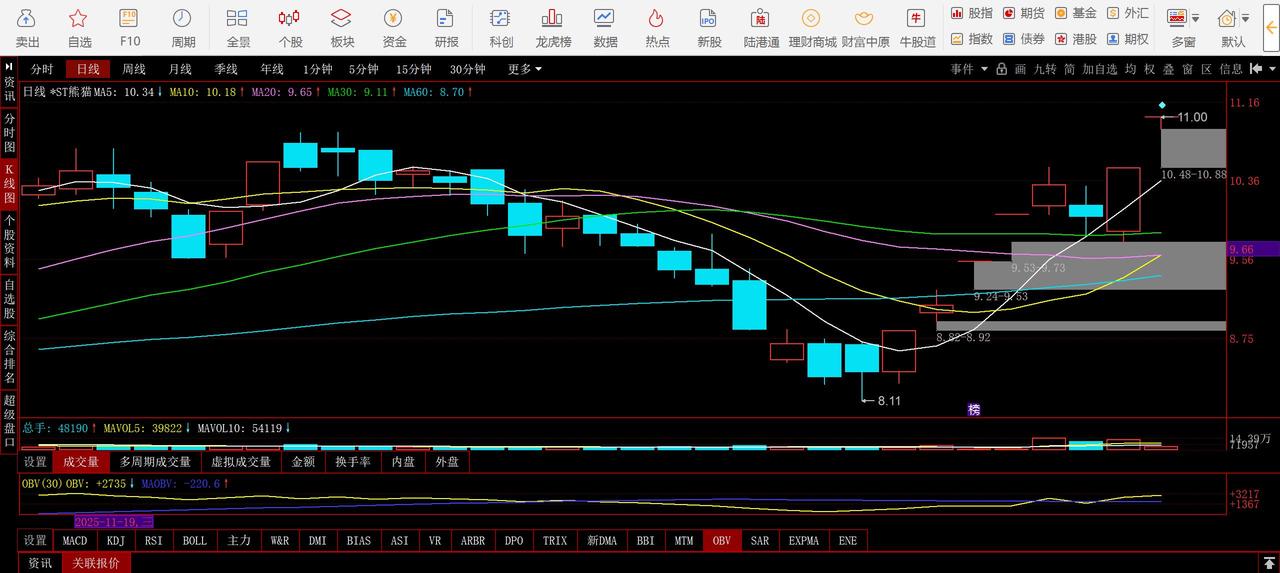Switch to the 周线 weekly chart

coord(134,69)
